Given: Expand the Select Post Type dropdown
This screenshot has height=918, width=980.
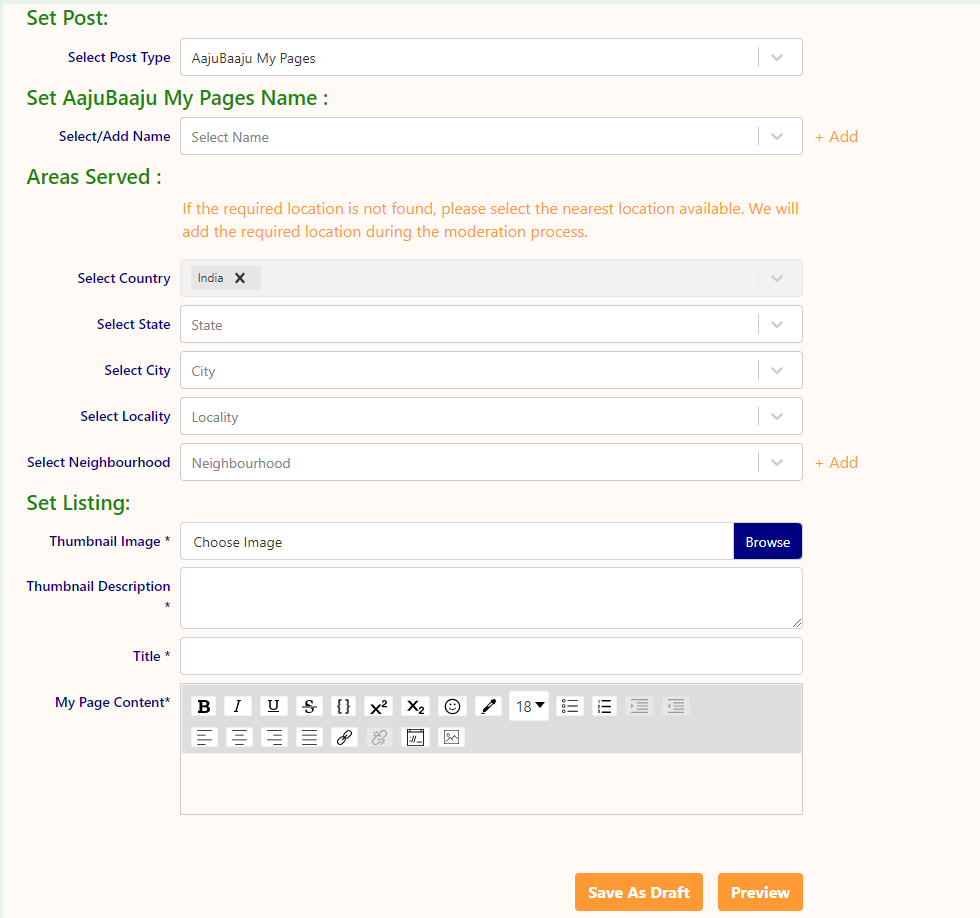Looking at the screenshot, I should [777, 58].
